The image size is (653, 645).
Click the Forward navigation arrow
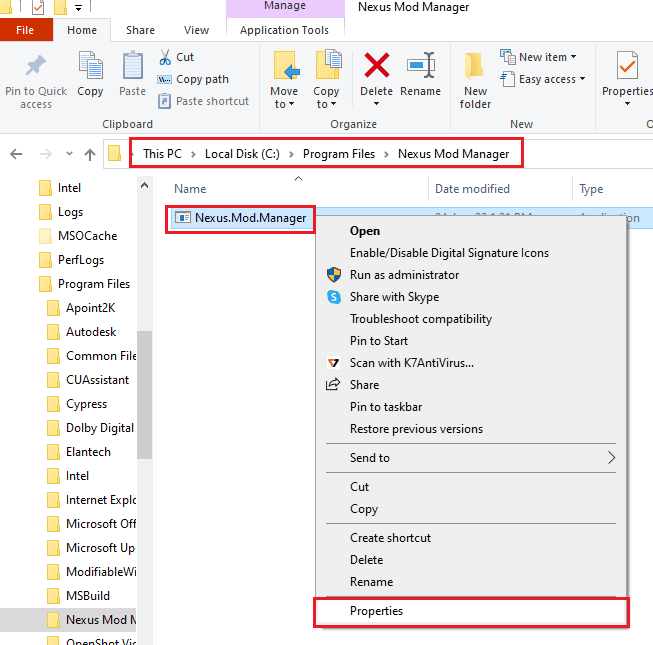coord(45,154)
